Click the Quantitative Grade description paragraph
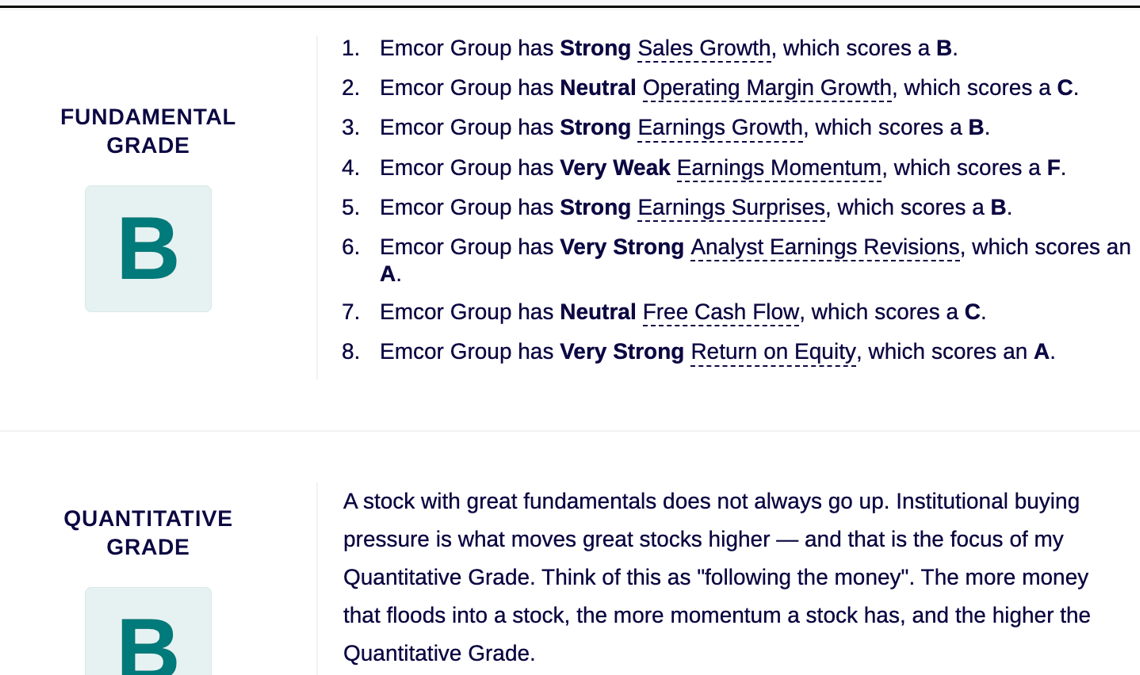The width and height of the screenshot is (1140, 675). point(717,578)
